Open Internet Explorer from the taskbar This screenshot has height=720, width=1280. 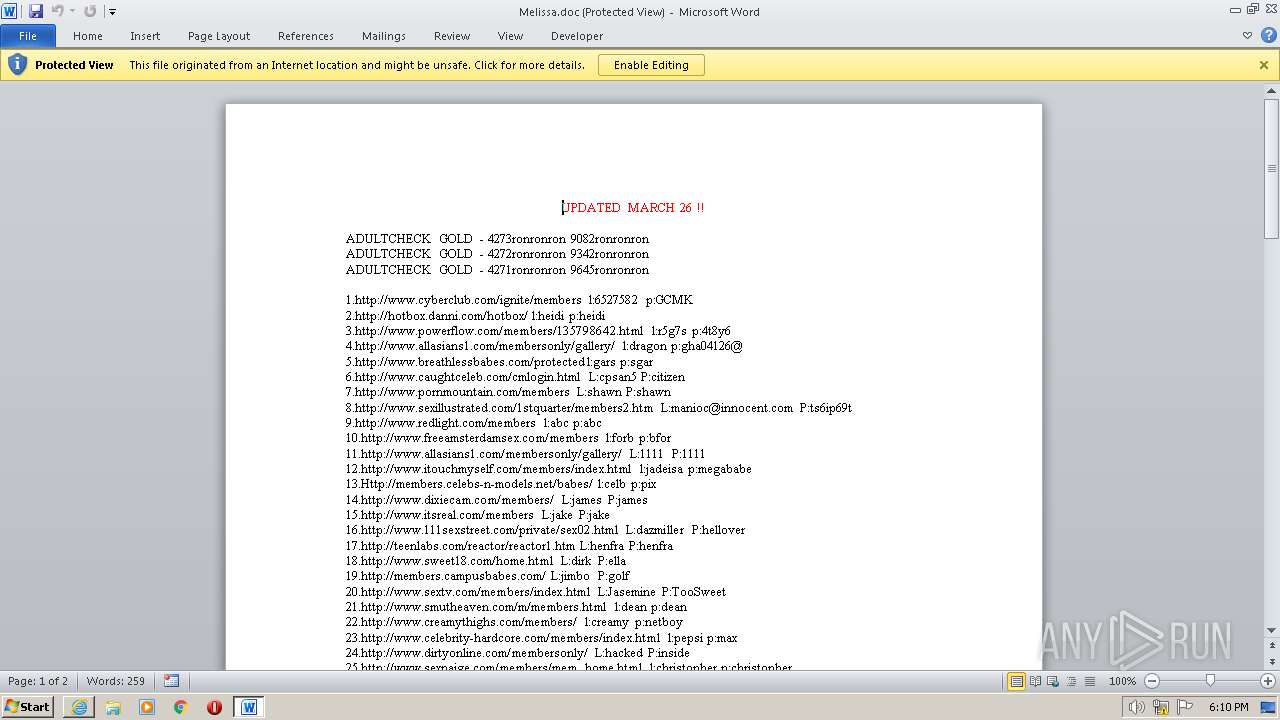[79, 707]
